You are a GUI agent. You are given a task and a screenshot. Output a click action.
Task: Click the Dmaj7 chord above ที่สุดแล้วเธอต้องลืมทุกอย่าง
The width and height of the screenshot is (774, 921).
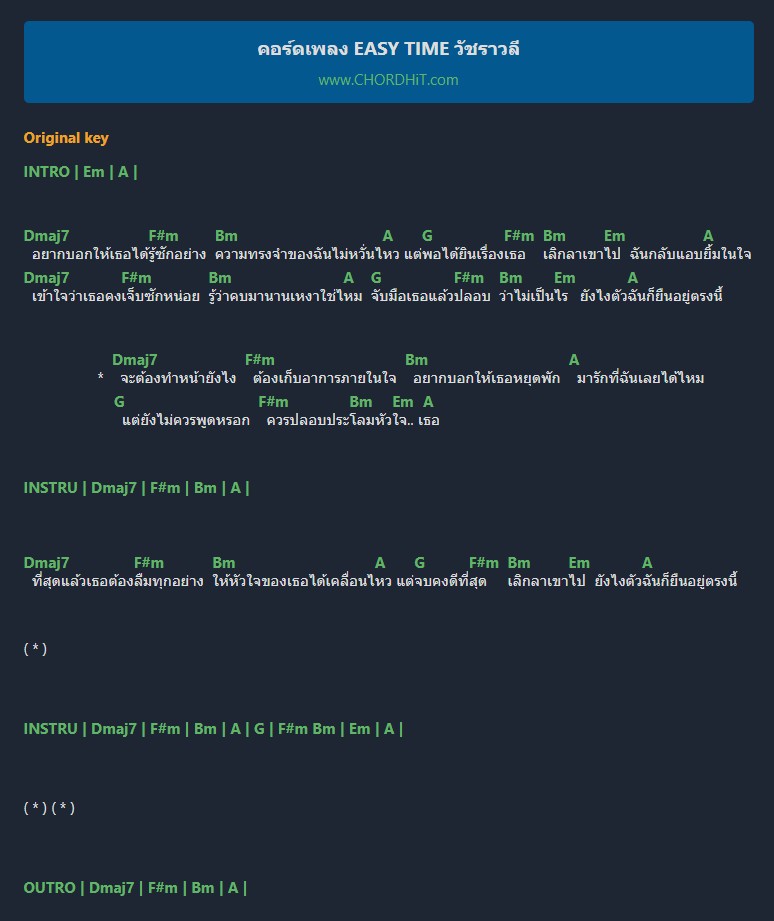[x=46, y=563]
